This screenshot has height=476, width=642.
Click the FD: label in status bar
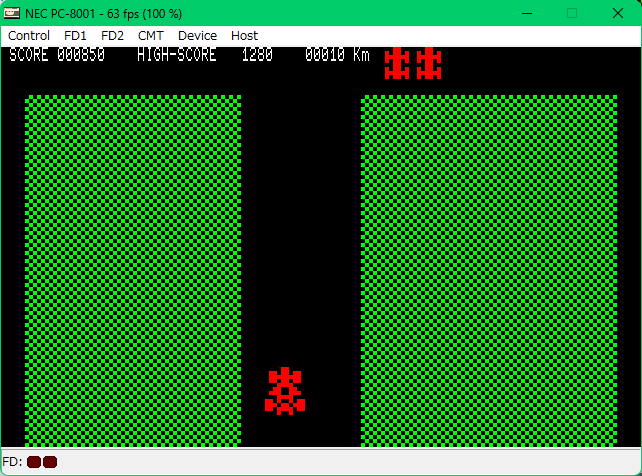[x=12, y=462]
